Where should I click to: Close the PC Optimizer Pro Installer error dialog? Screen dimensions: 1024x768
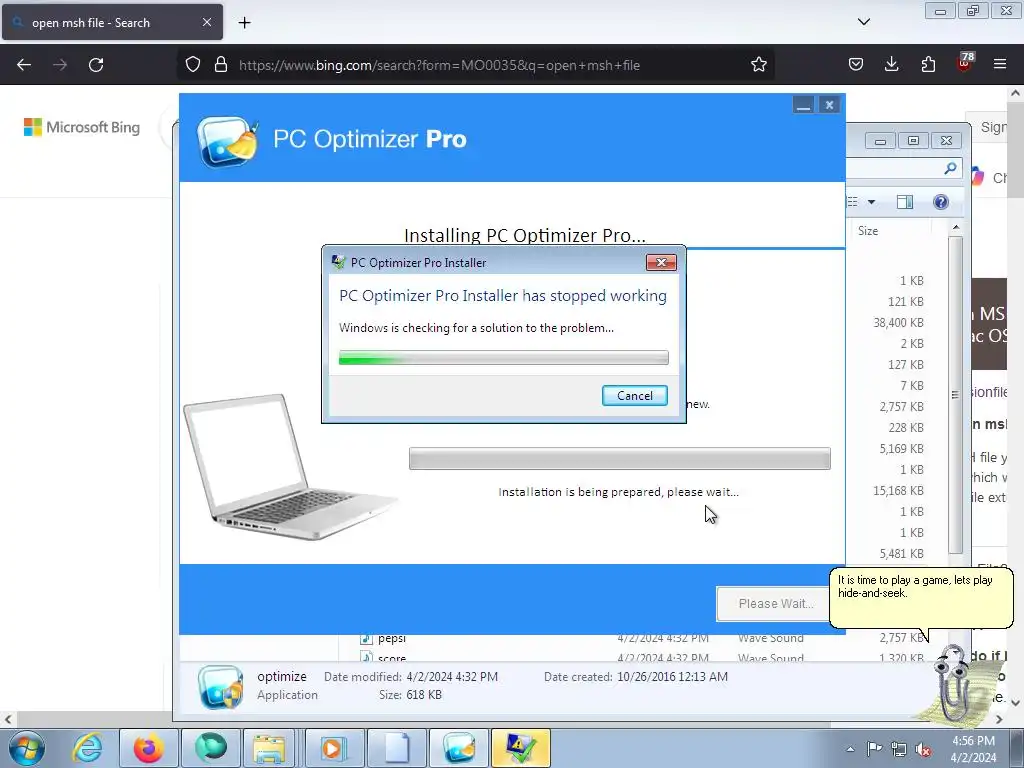pos(661,263)
